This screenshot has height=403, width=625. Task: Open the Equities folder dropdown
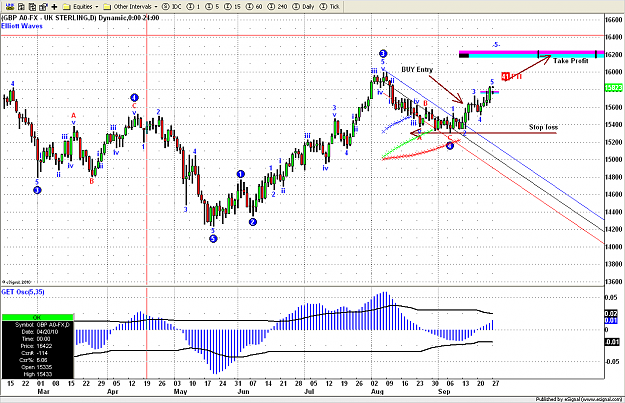pyautogui.click(x=81, y=6)
